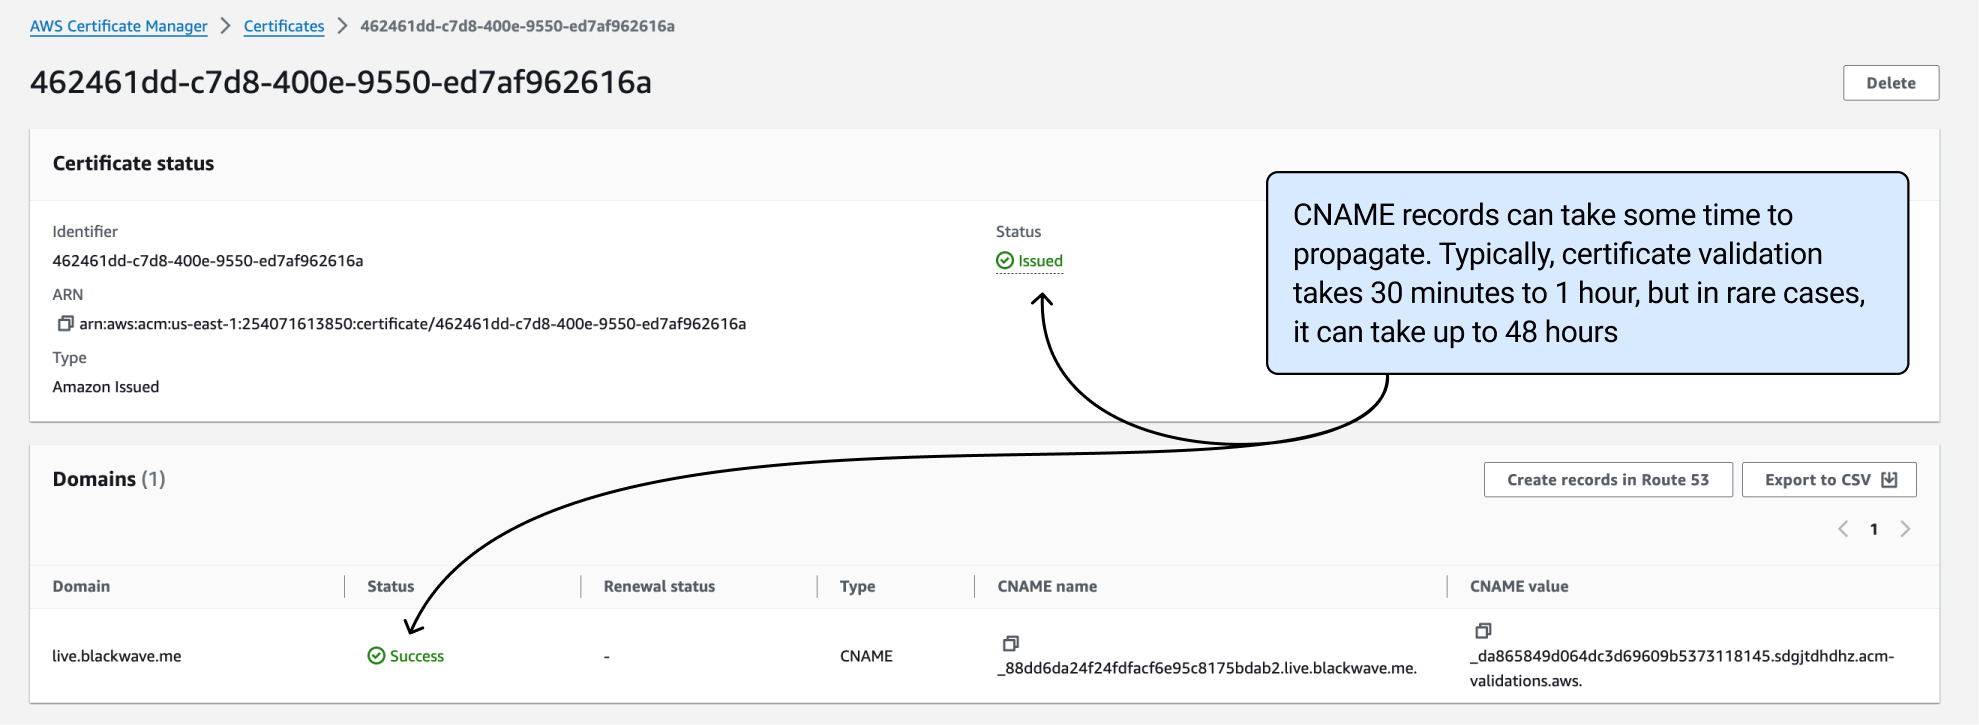1979x725 pixels.
Task: Click the Certificate status panel heading
Action: coord(133,163)
